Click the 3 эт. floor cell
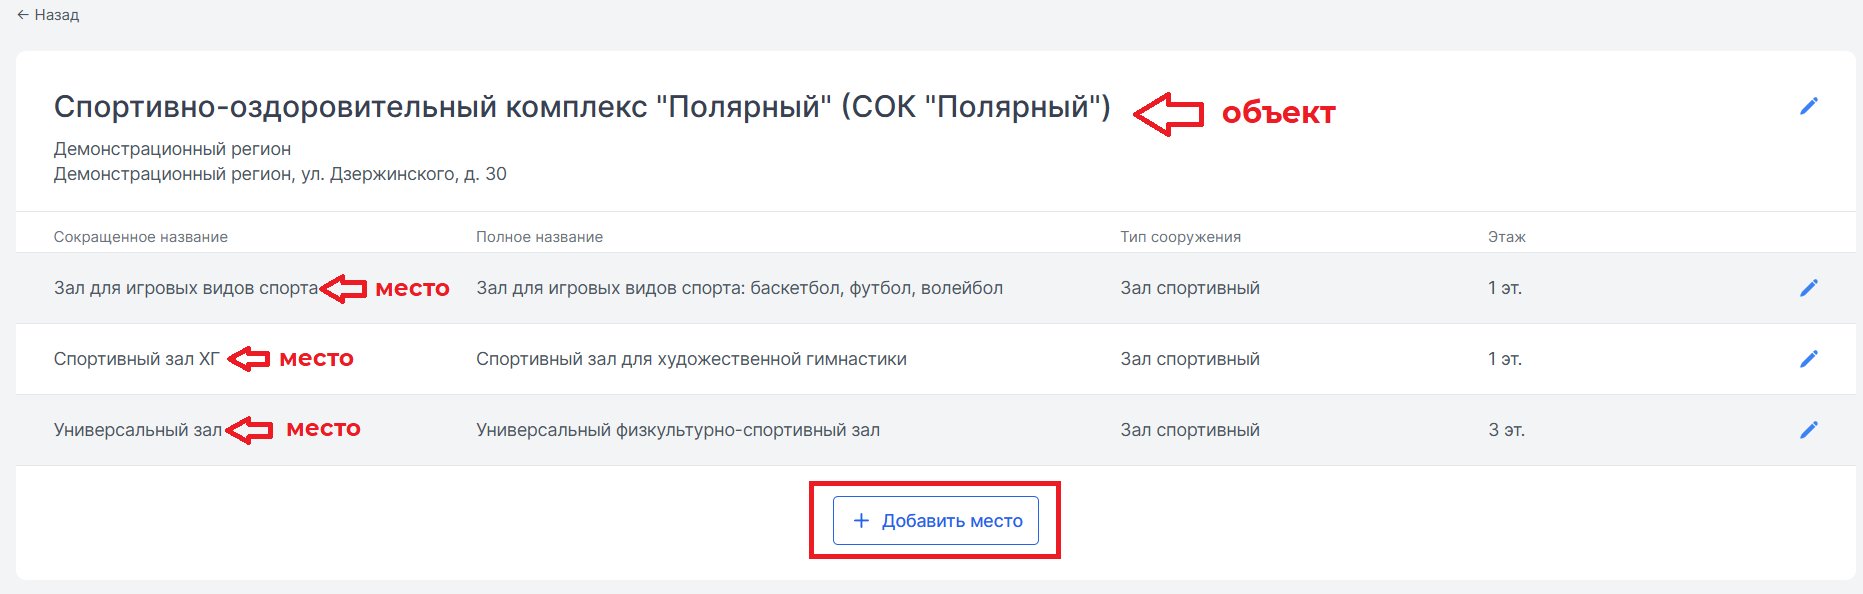The height and width of the screenshot is (594, 1863). click(1506, 430)
